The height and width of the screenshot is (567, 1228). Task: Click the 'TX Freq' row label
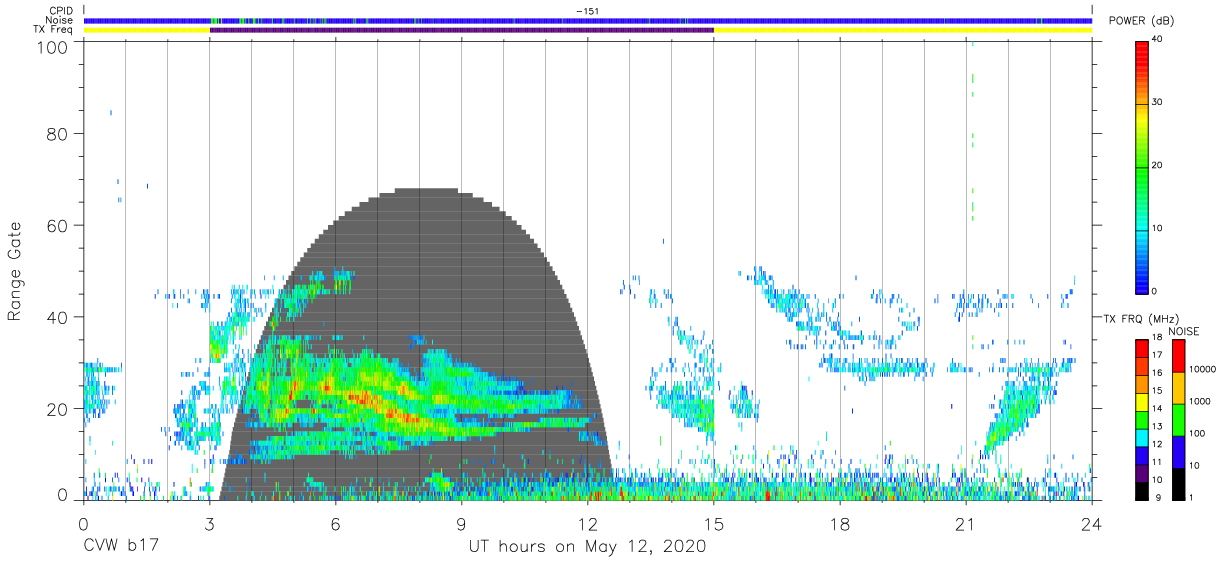[x=54, y=30]
